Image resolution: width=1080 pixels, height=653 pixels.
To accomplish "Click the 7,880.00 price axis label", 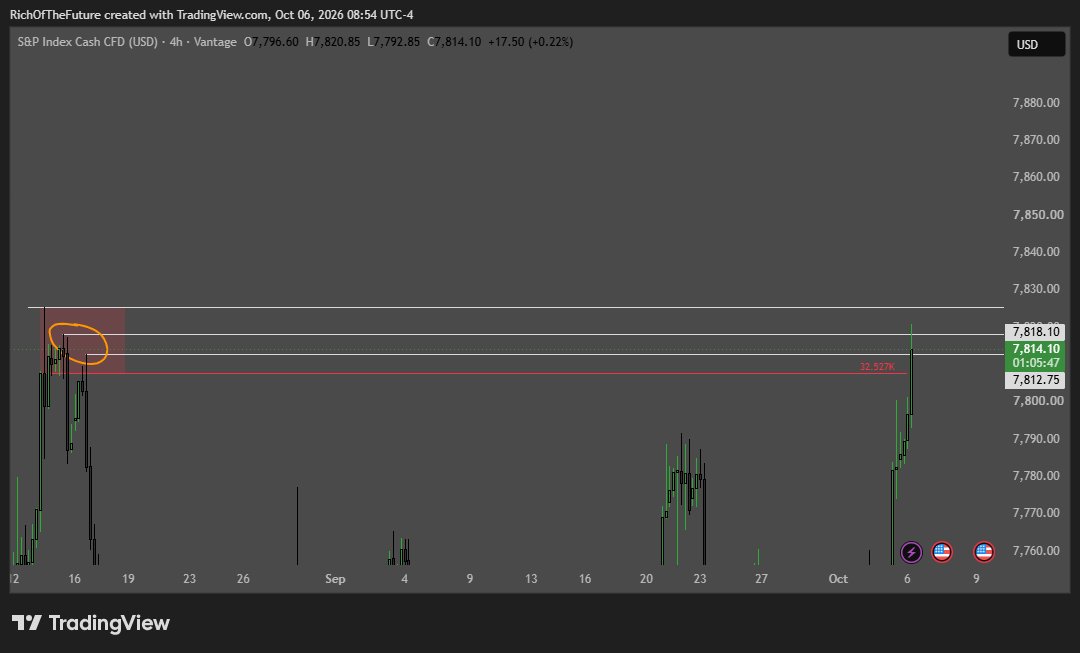I will [x=1036, y=103].
